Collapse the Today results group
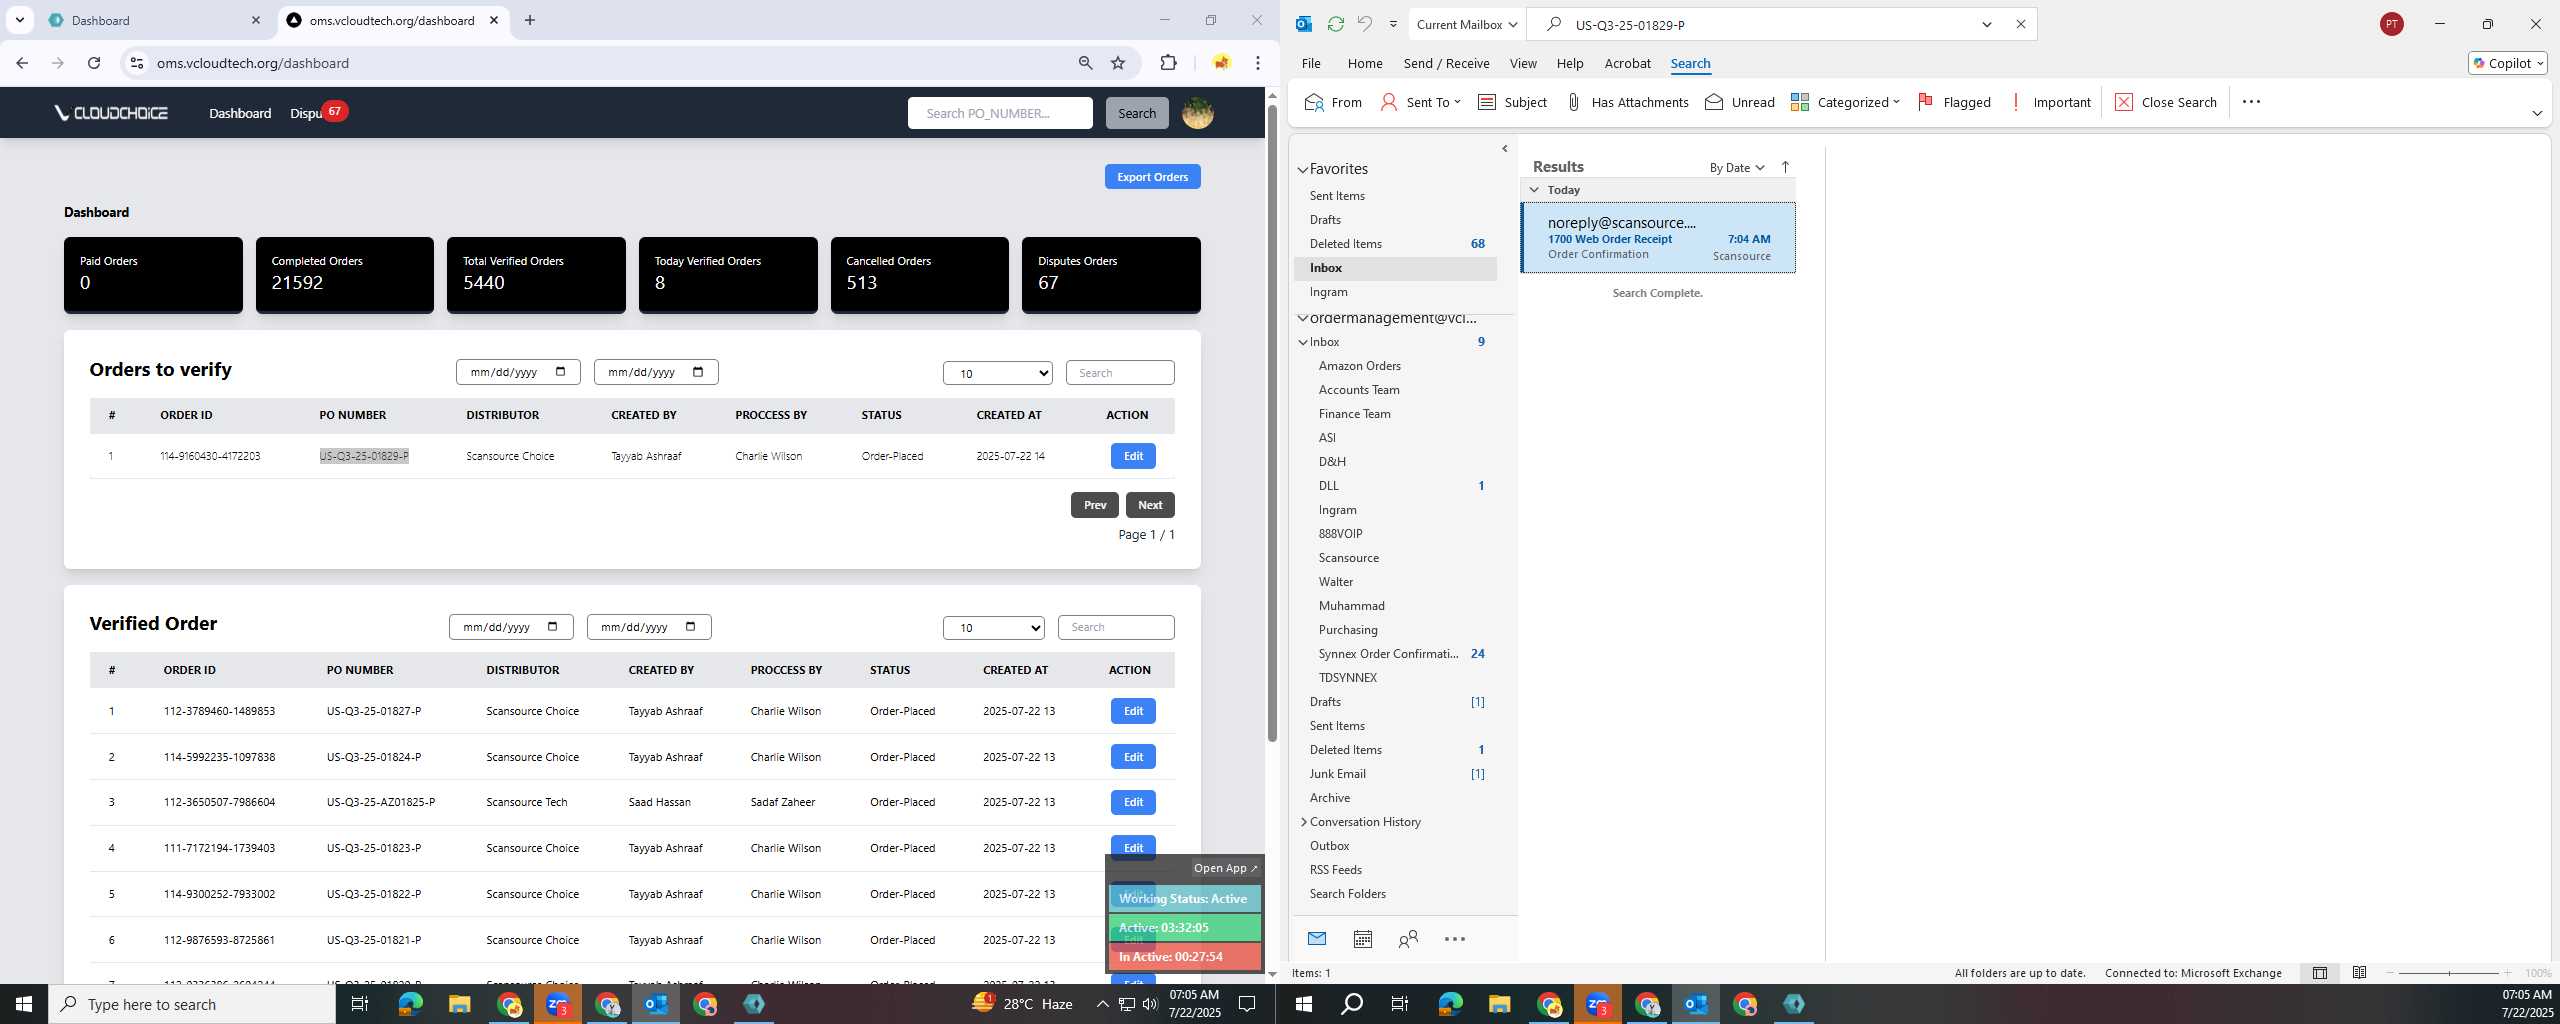The height and width of the screenshot is (1024, 2560). click(x=1534, y=190)
